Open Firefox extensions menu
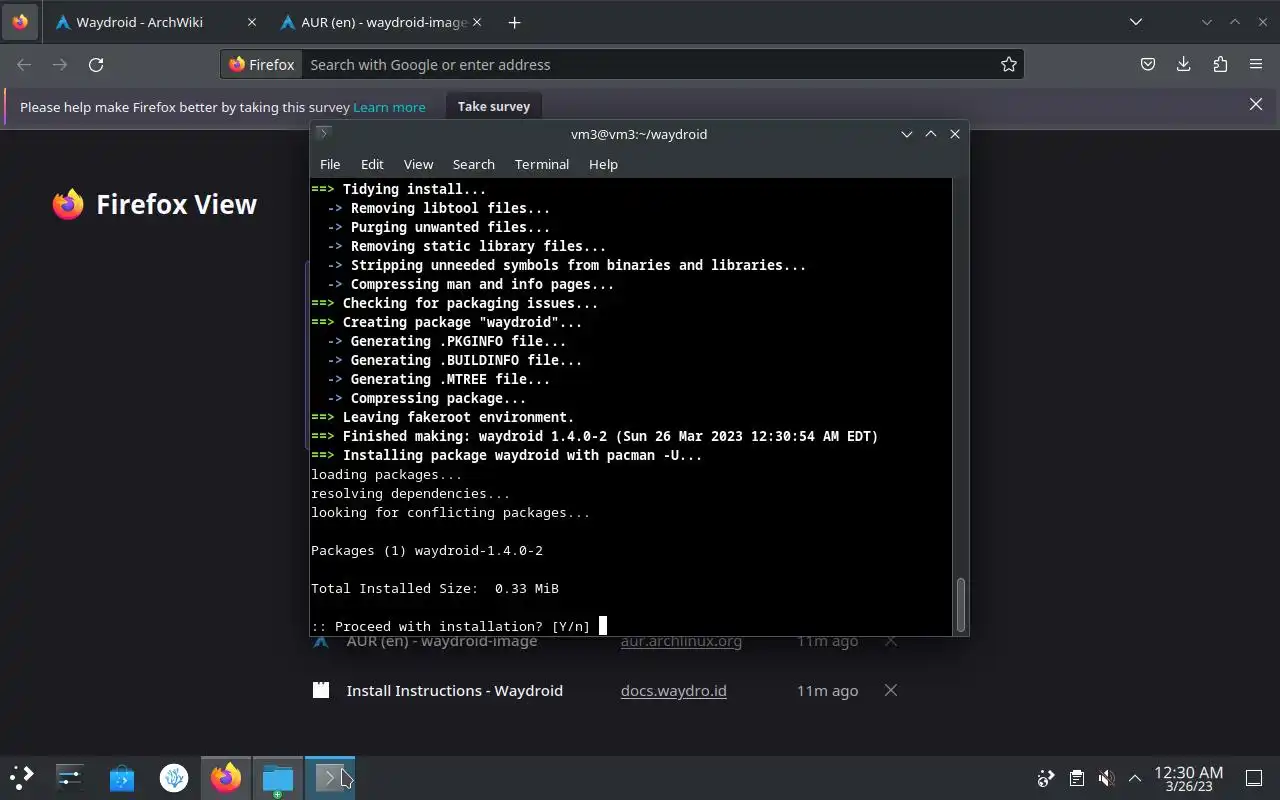 [1220, 64]
